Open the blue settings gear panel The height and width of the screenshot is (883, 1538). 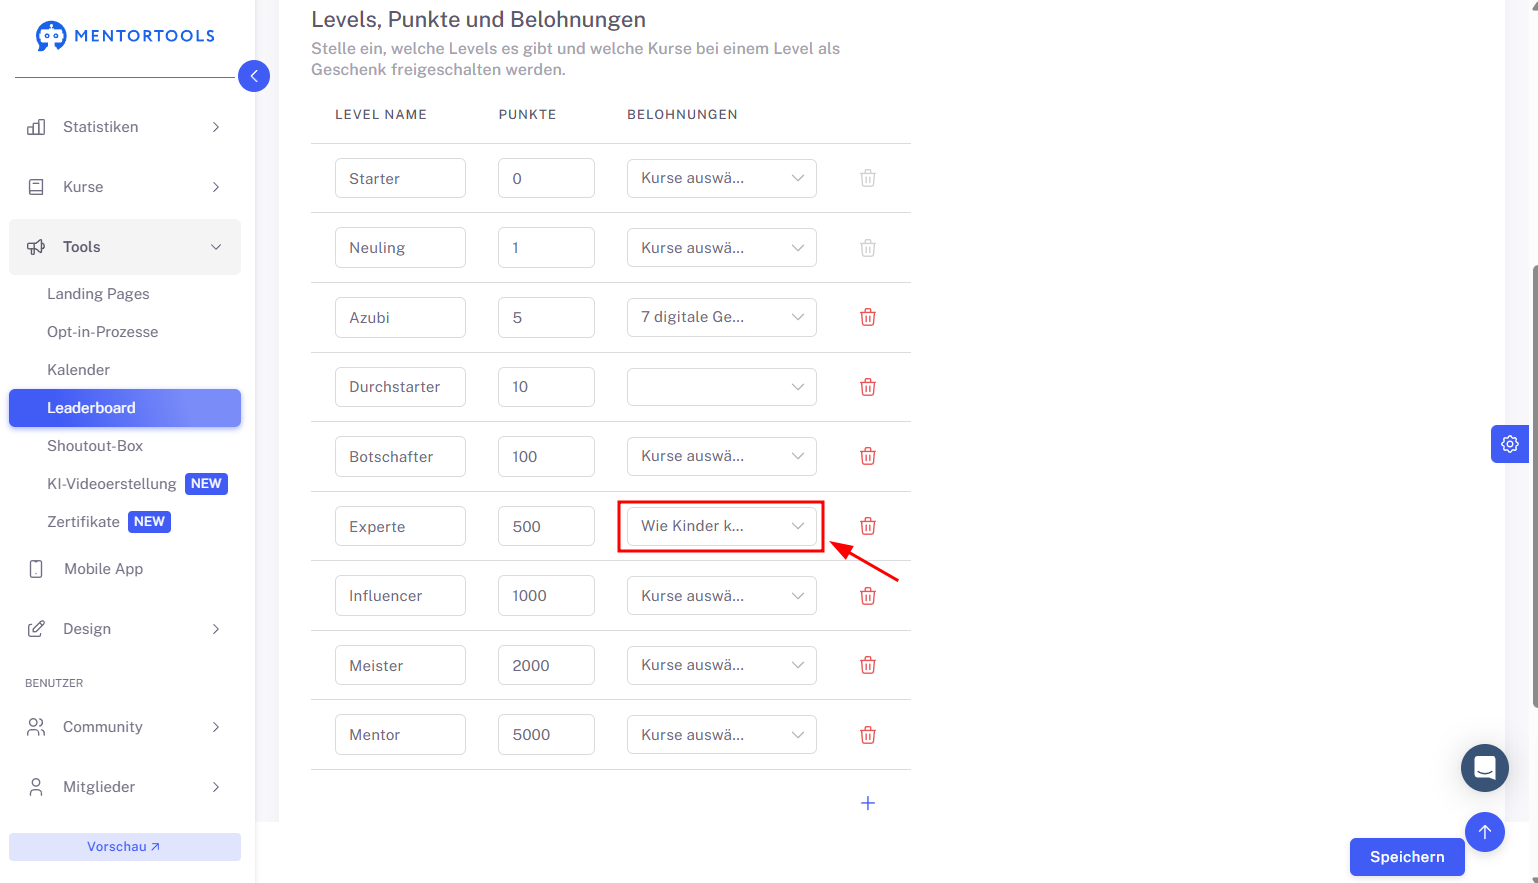click(x=1510, y=444)
